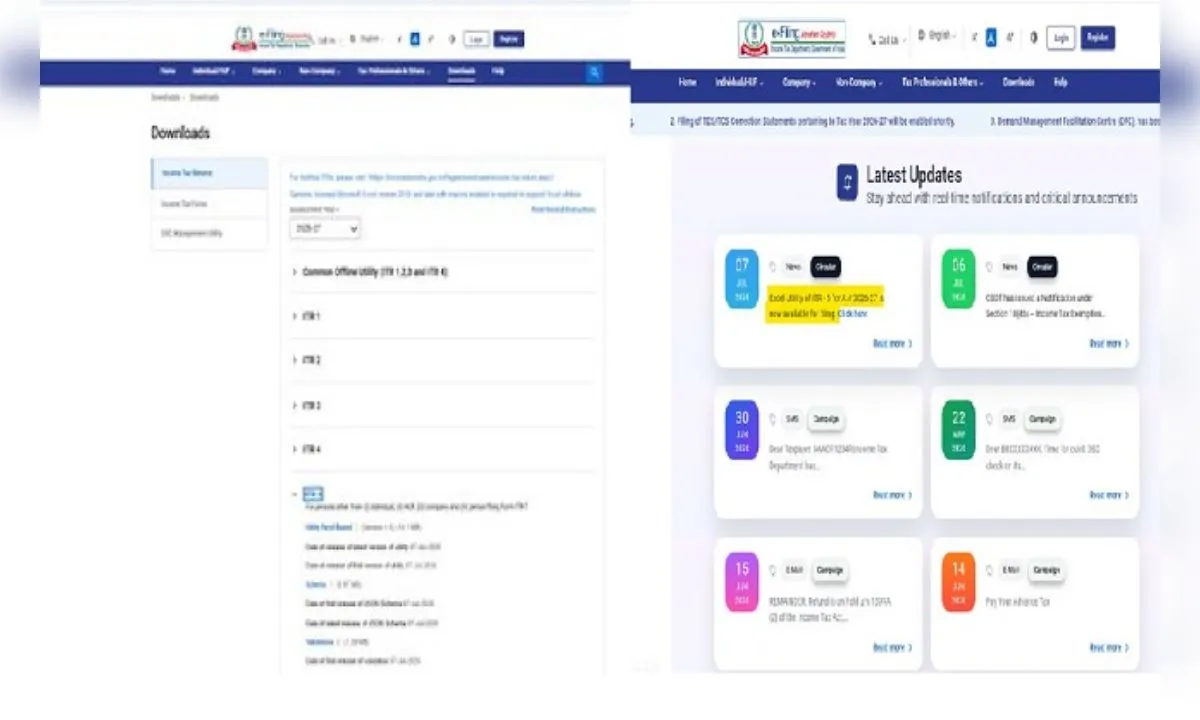Image resolution: width=1200 pixels, height=720 pixels.
Task: Open Tax Professionals & Others menu on Latest Updates page
Action: click(942, 82)
